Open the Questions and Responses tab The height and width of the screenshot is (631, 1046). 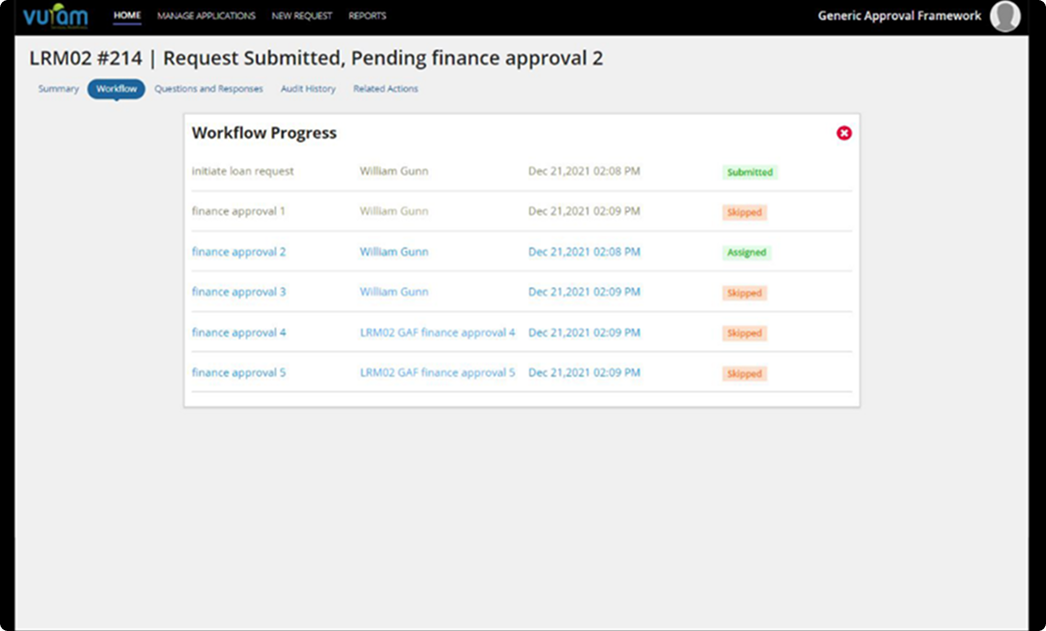tap(208, 89)
